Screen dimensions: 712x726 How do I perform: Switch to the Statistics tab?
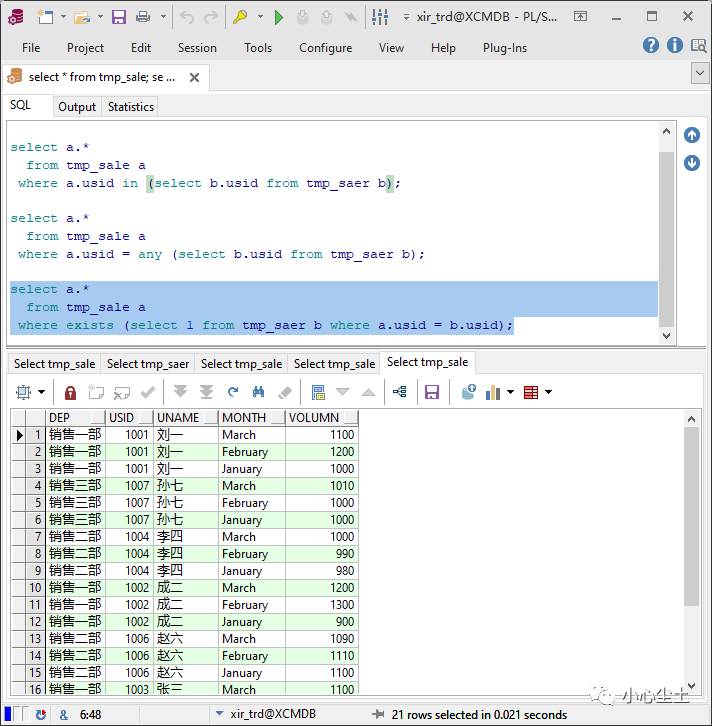click(x=131, y=107)
